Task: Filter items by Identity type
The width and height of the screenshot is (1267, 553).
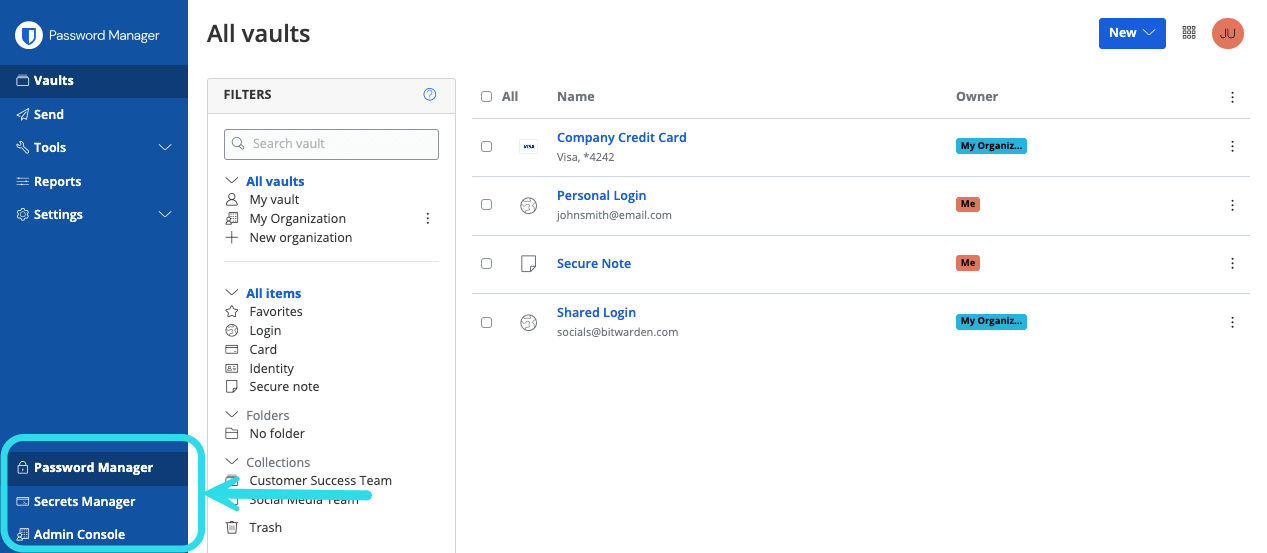Action: pos(271,369)
